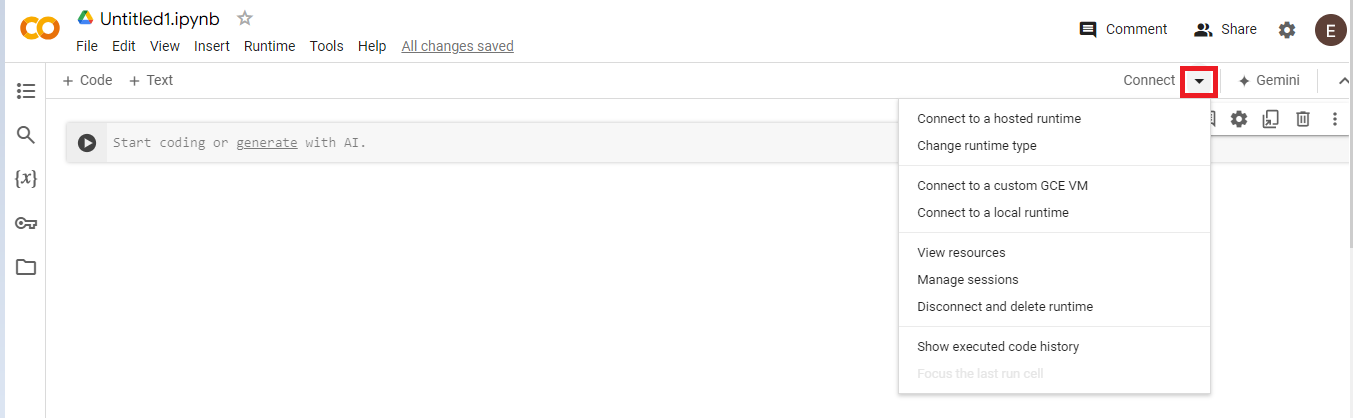Select Connect to a hosted runtime
Image resolution: width=1353 pixels, height=418 pixels.
(999, 119)
